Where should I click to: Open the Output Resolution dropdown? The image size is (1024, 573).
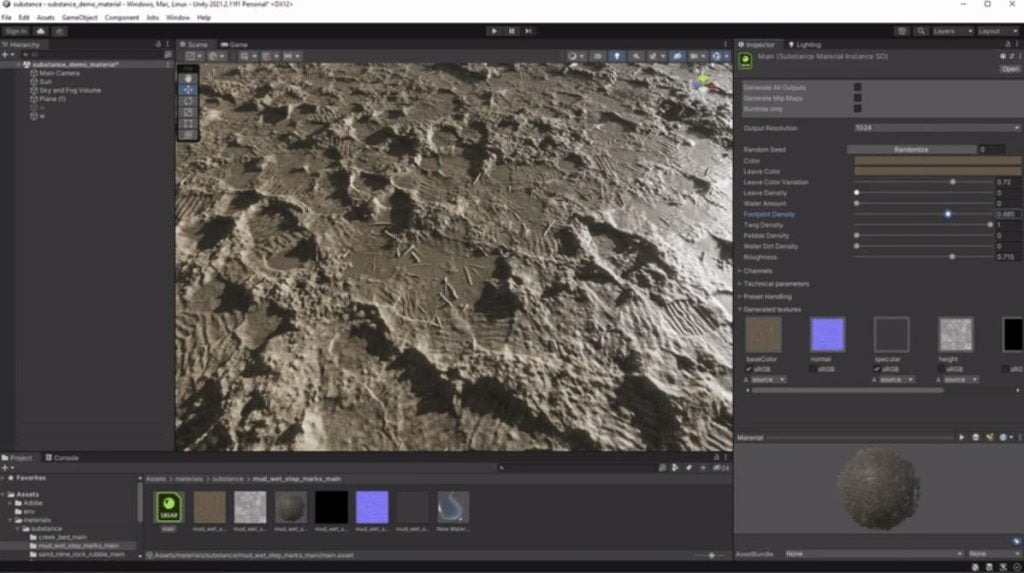coord(935,128)
